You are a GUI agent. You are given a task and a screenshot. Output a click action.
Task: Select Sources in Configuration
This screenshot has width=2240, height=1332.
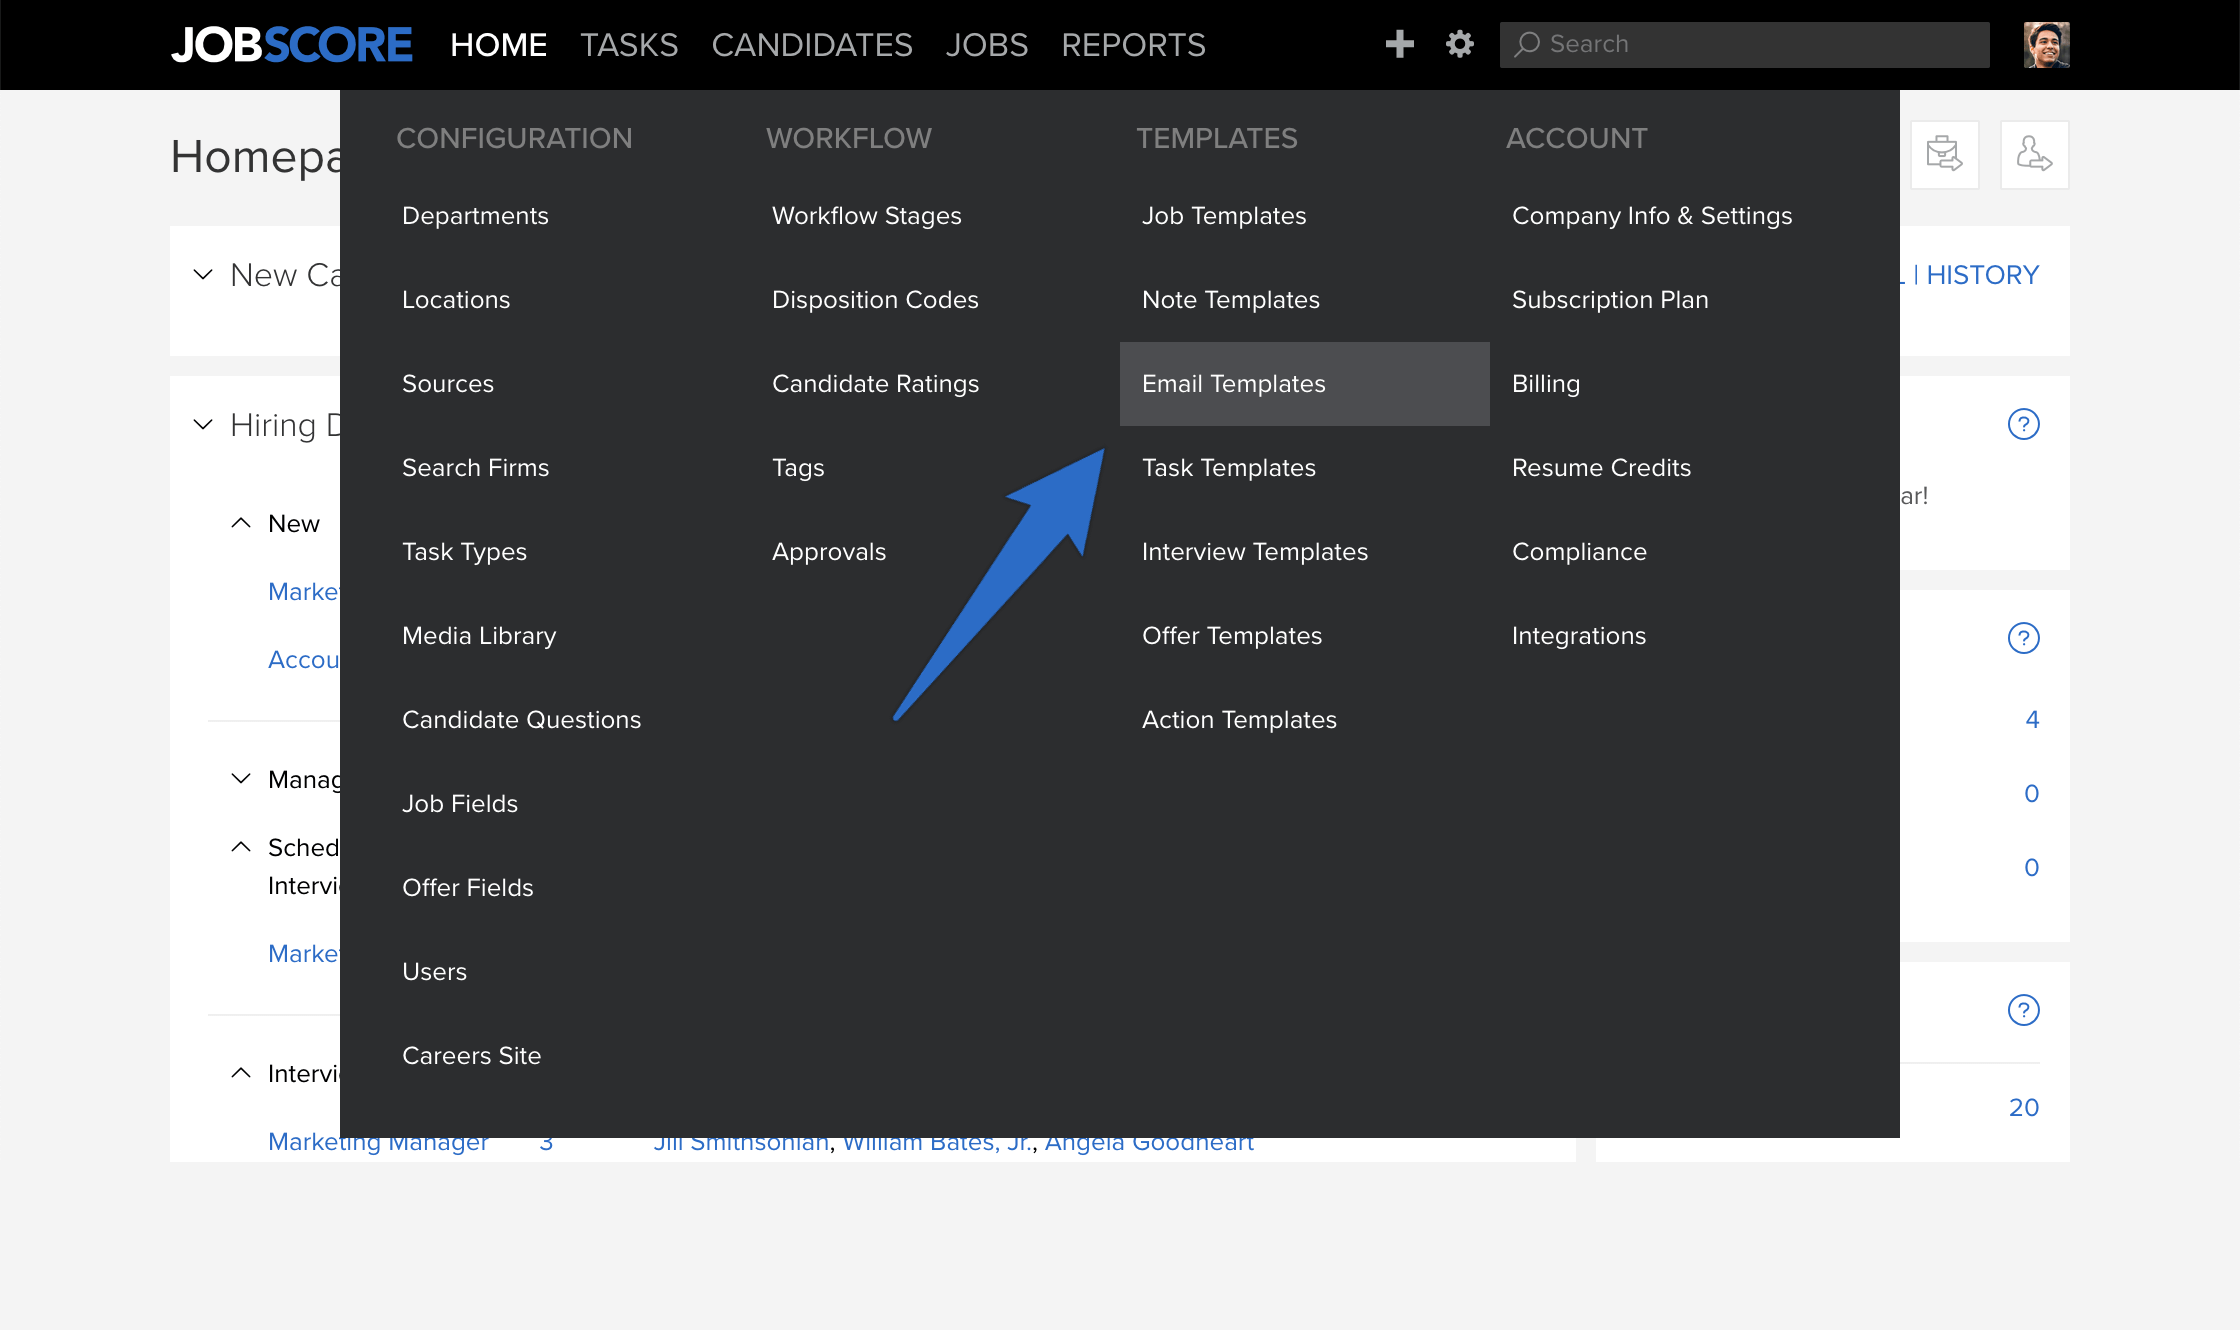click(x=448, y=384)
